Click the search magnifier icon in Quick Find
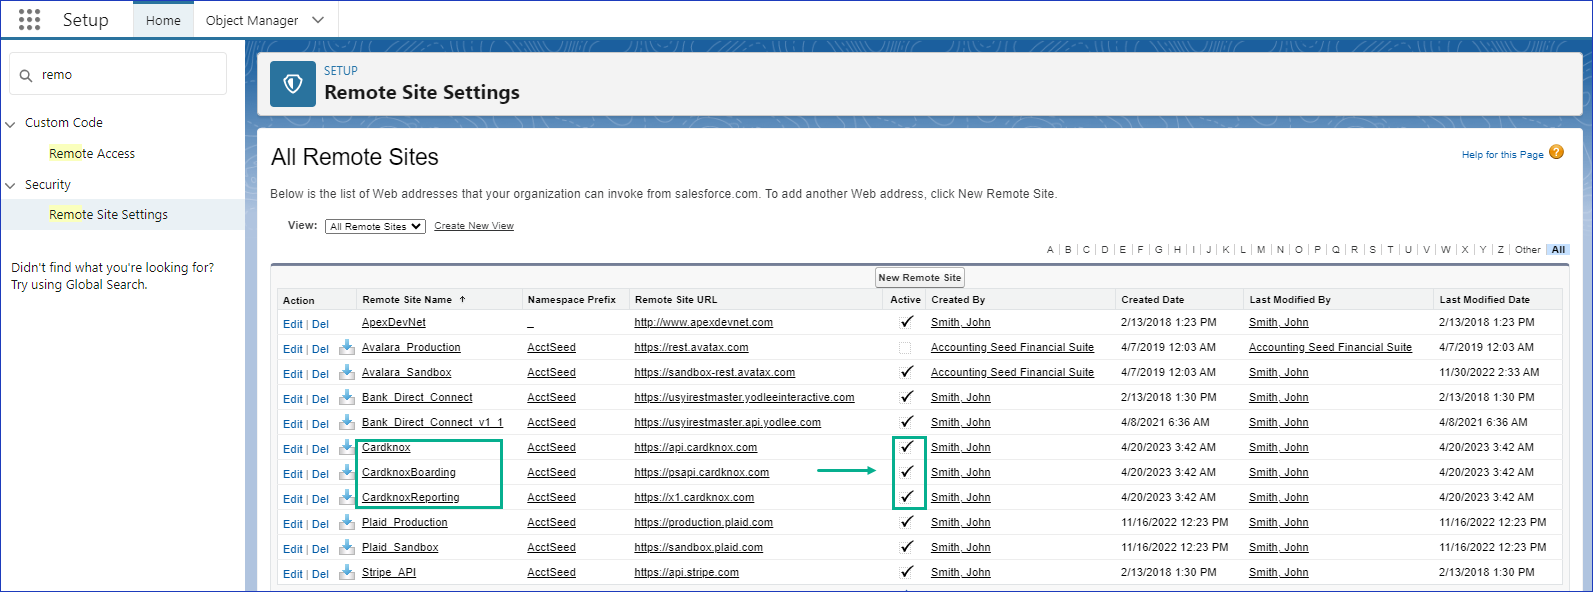 click(26, 75)
